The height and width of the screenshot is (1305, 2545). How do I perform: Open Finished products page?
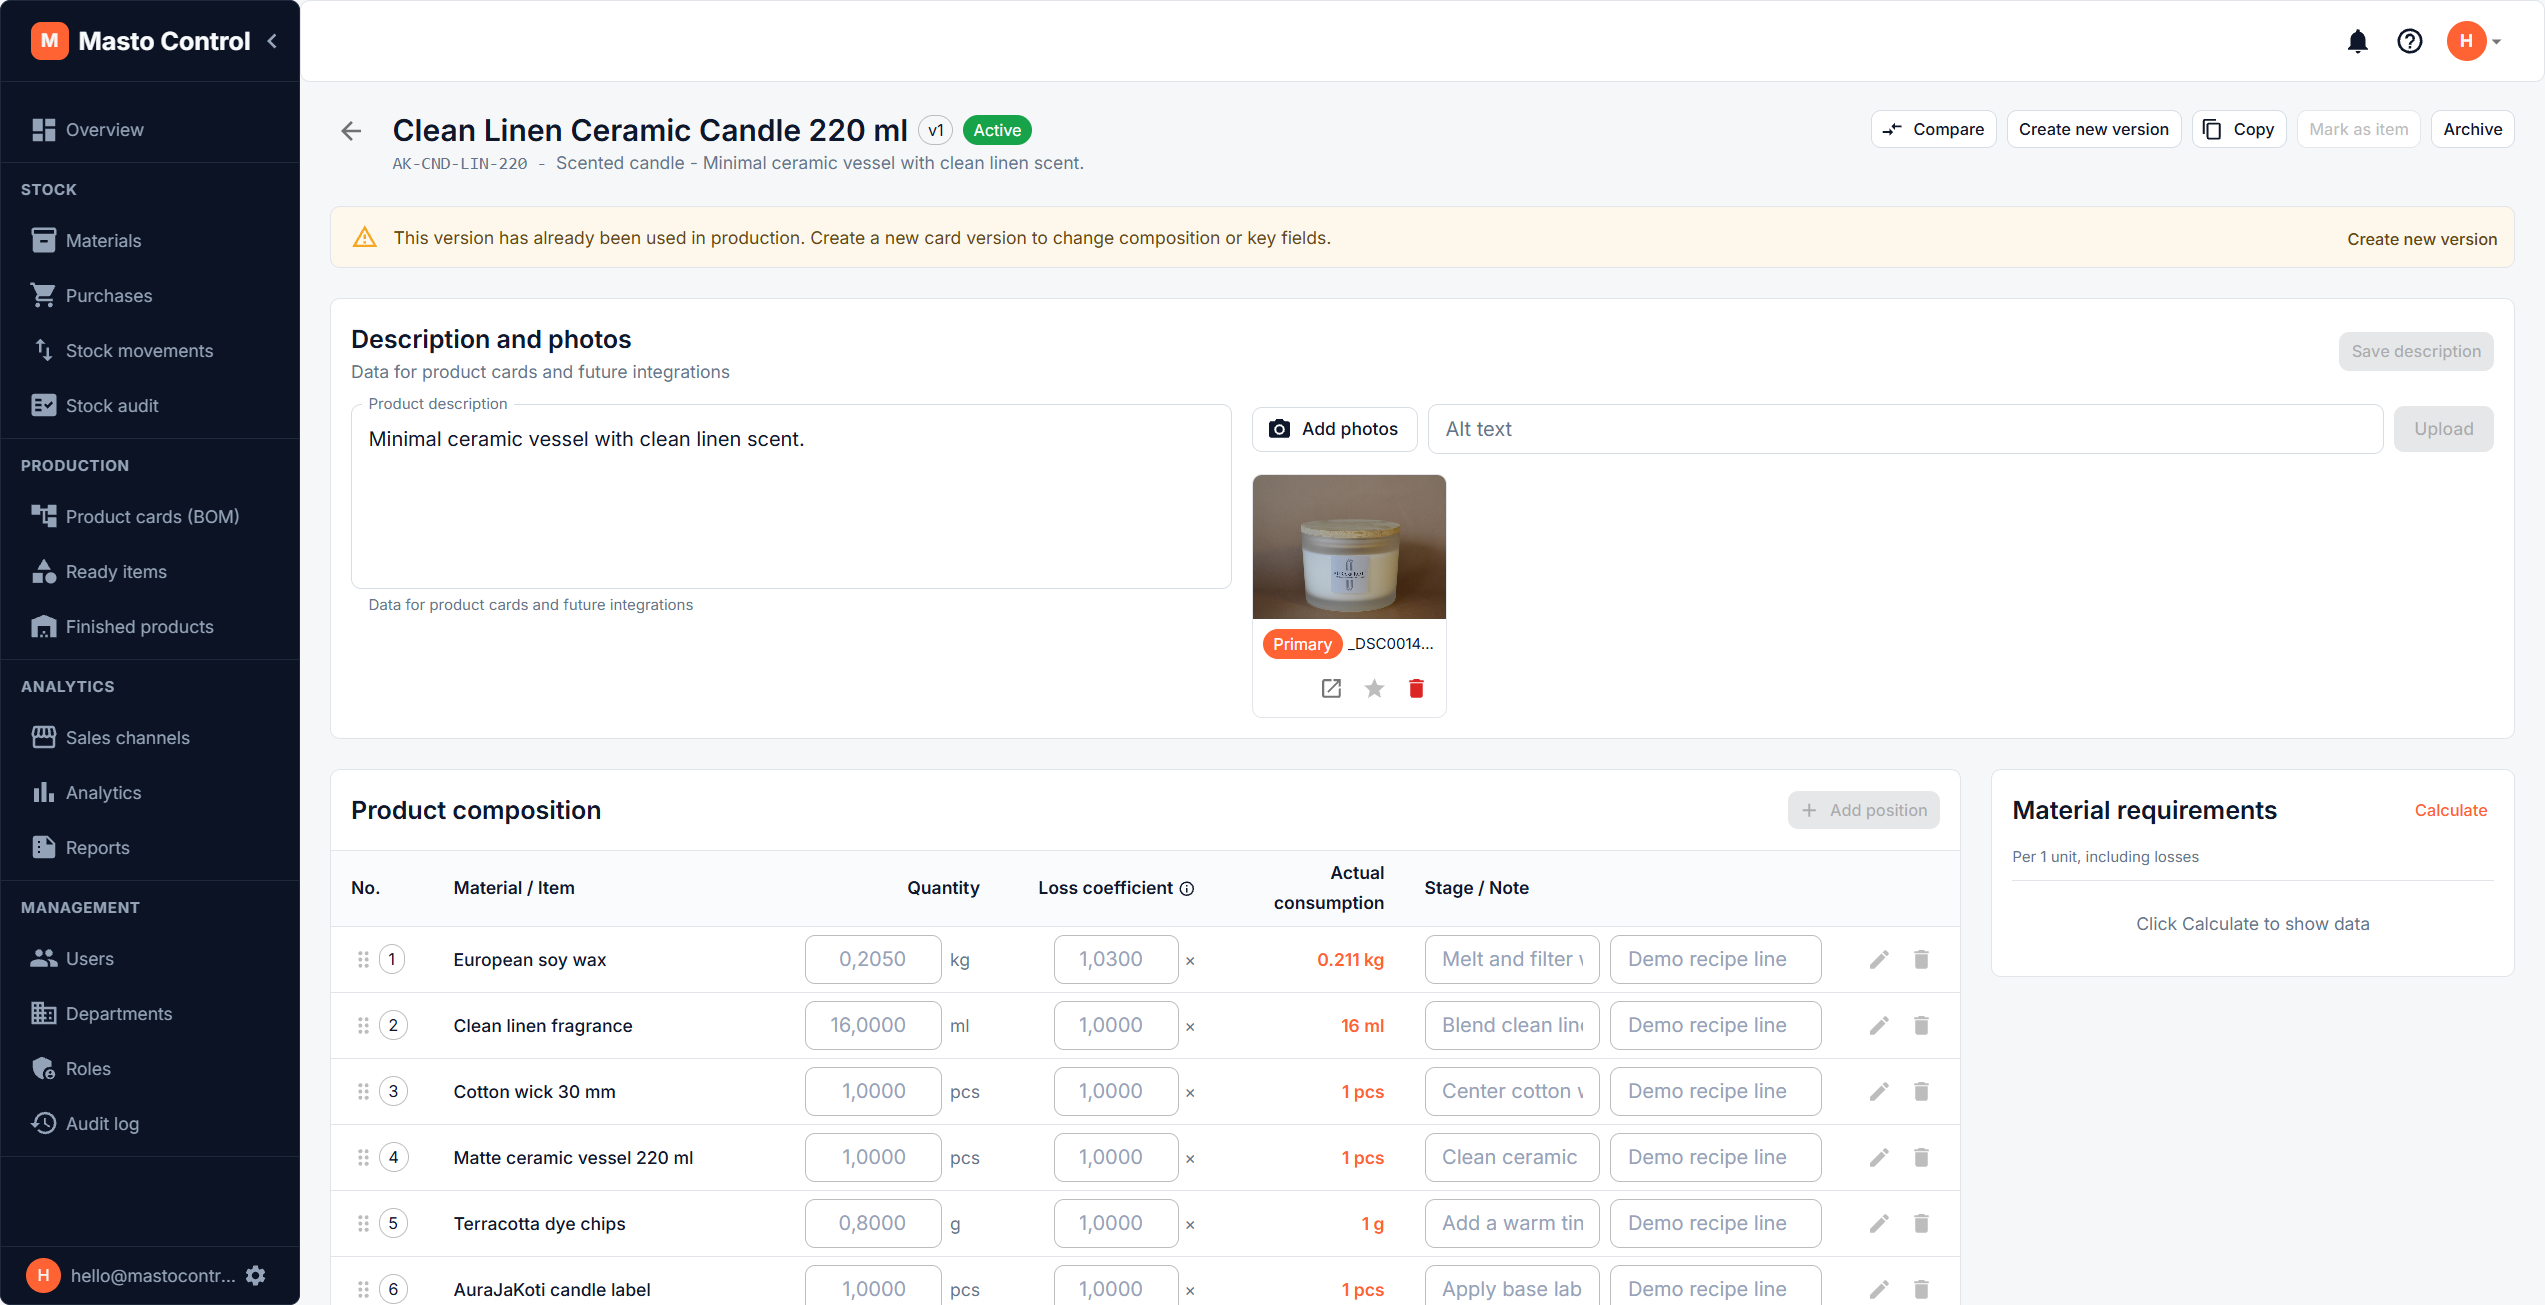click(150, 626)
